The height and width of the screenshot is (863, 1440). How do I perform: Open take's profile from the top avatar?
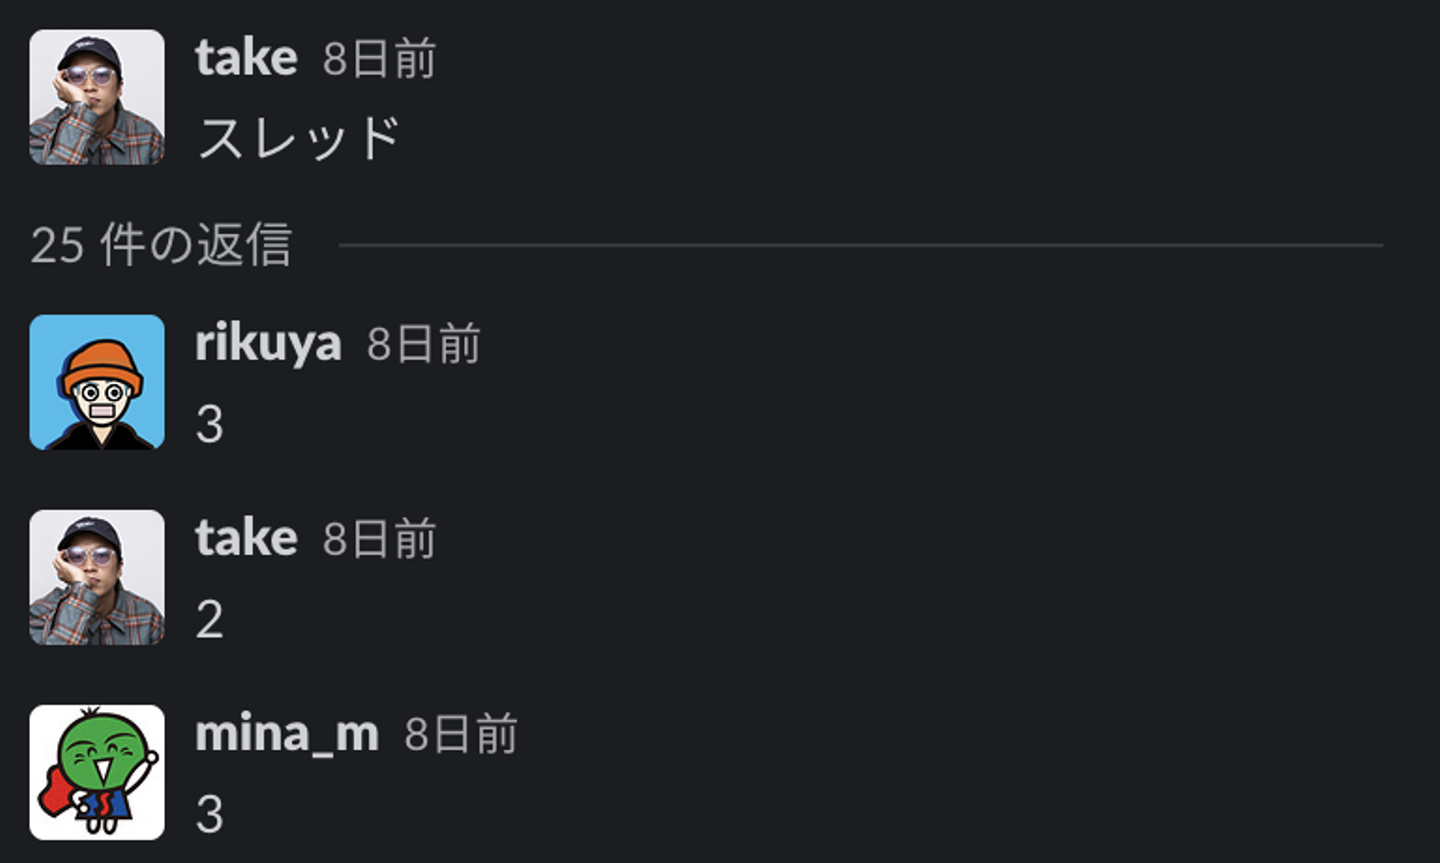97,97
